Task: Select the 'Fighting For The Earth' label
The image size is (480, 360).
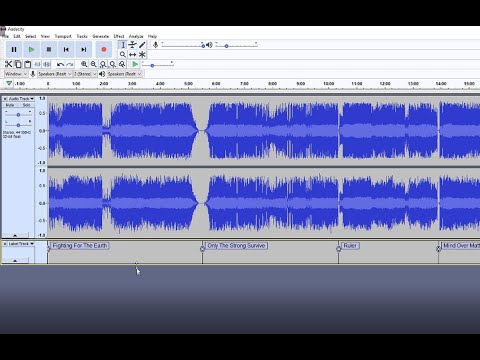Action: 80,246
